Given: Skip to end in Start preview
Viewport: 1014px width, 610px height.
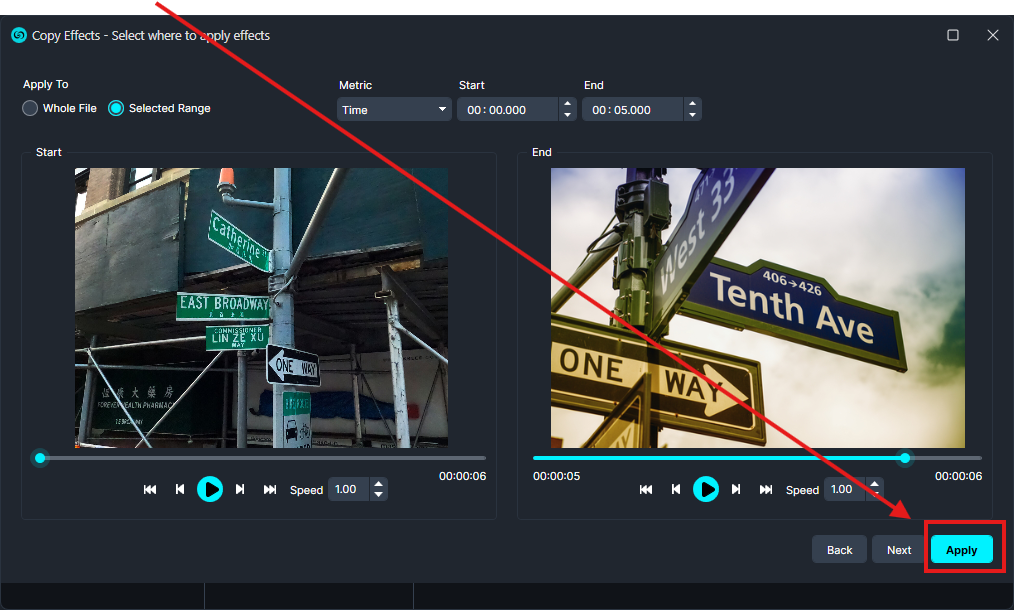Looking at the screenshot, I should coord(270,489).
